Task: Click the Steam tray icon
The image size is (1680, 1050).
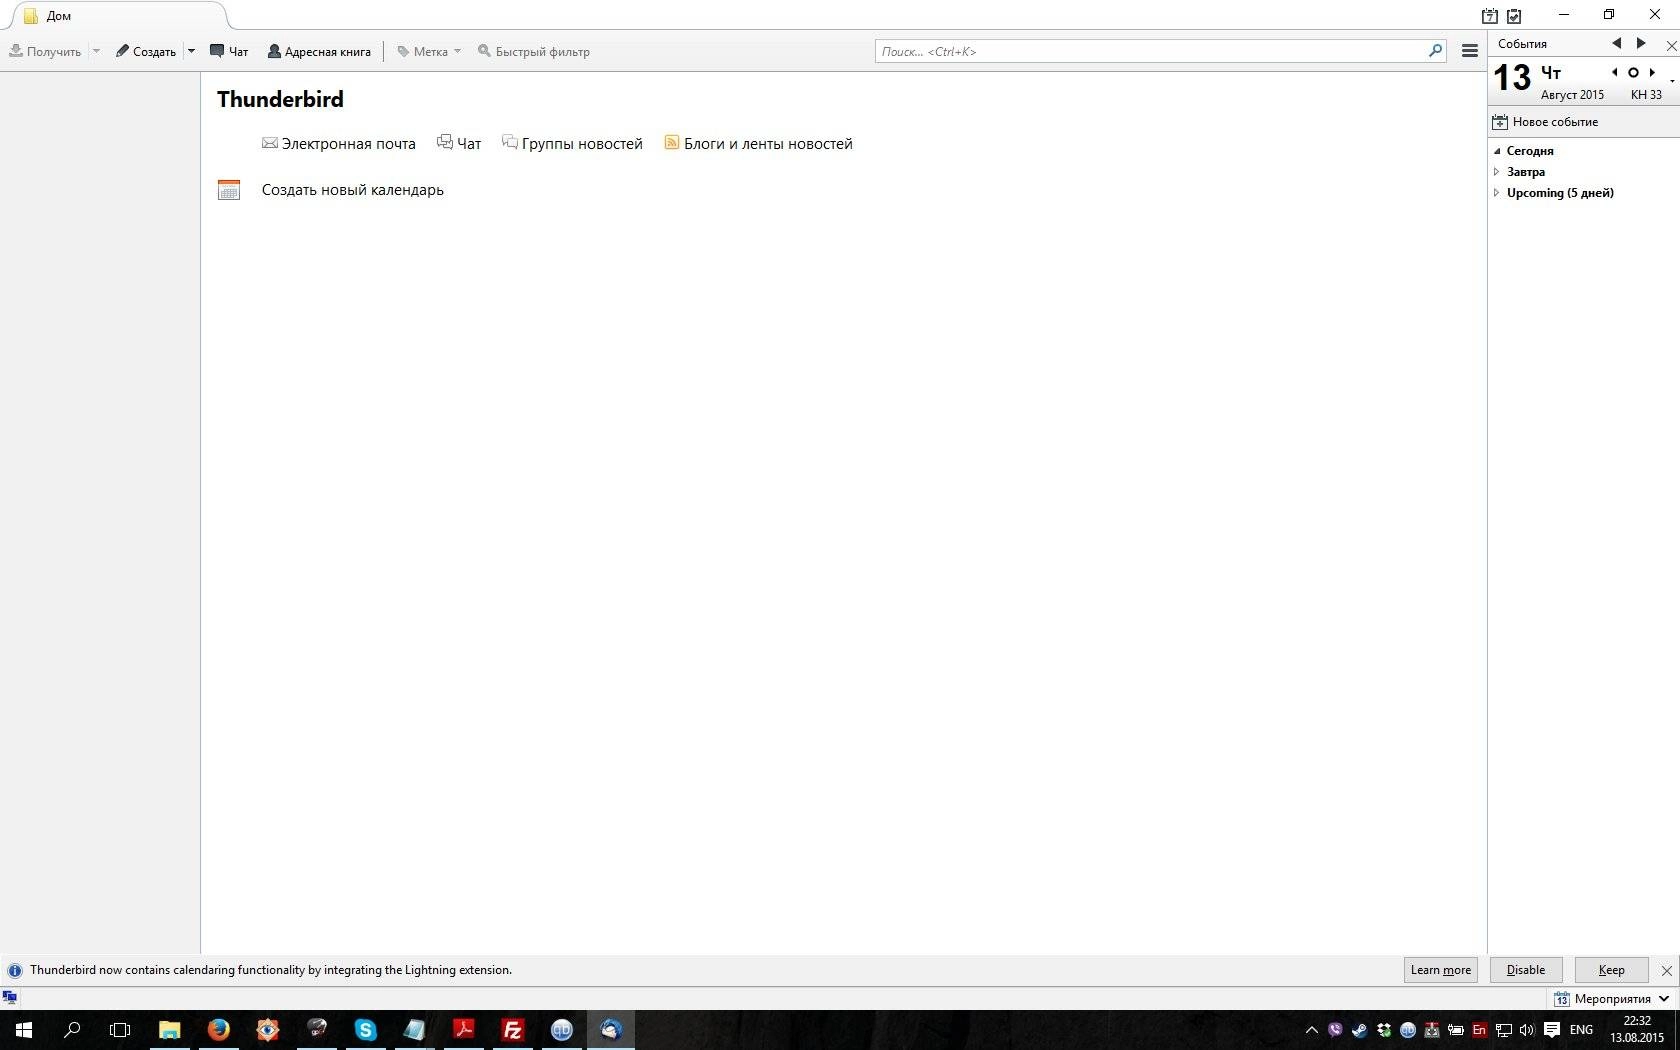Action: (x=1359, y=1030)
